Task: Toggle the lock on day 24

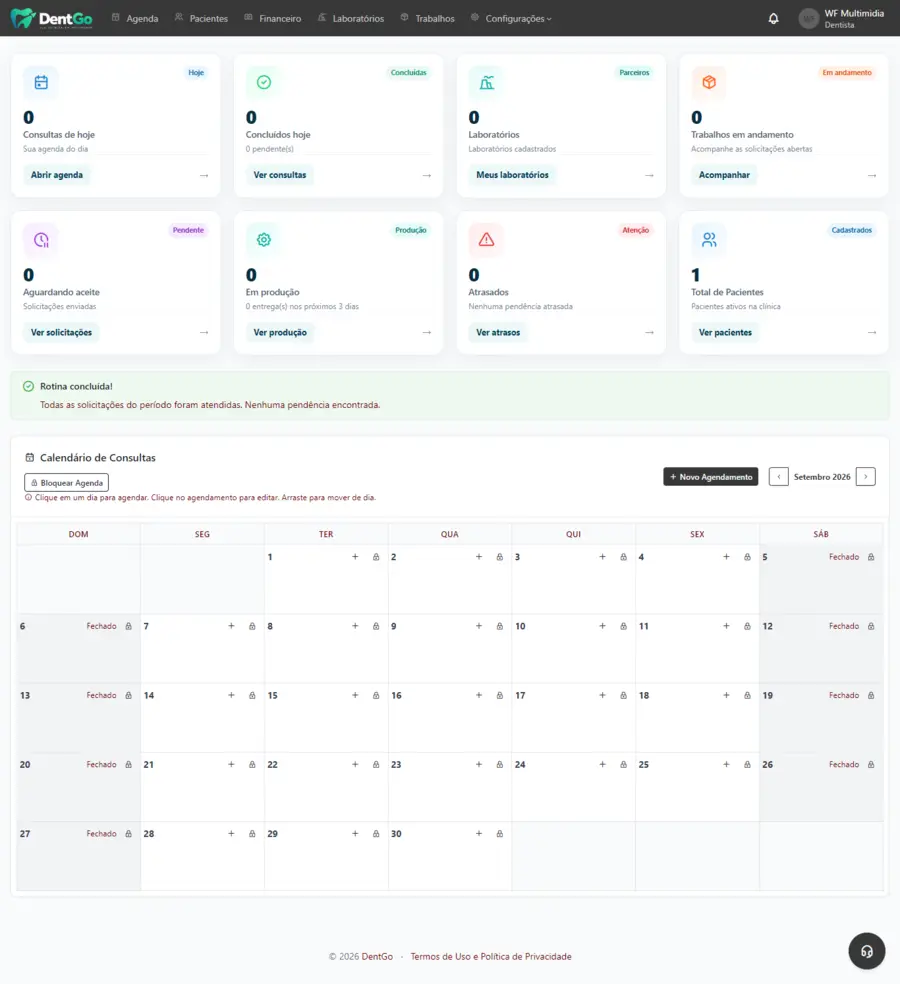Action: coord(623,764)
